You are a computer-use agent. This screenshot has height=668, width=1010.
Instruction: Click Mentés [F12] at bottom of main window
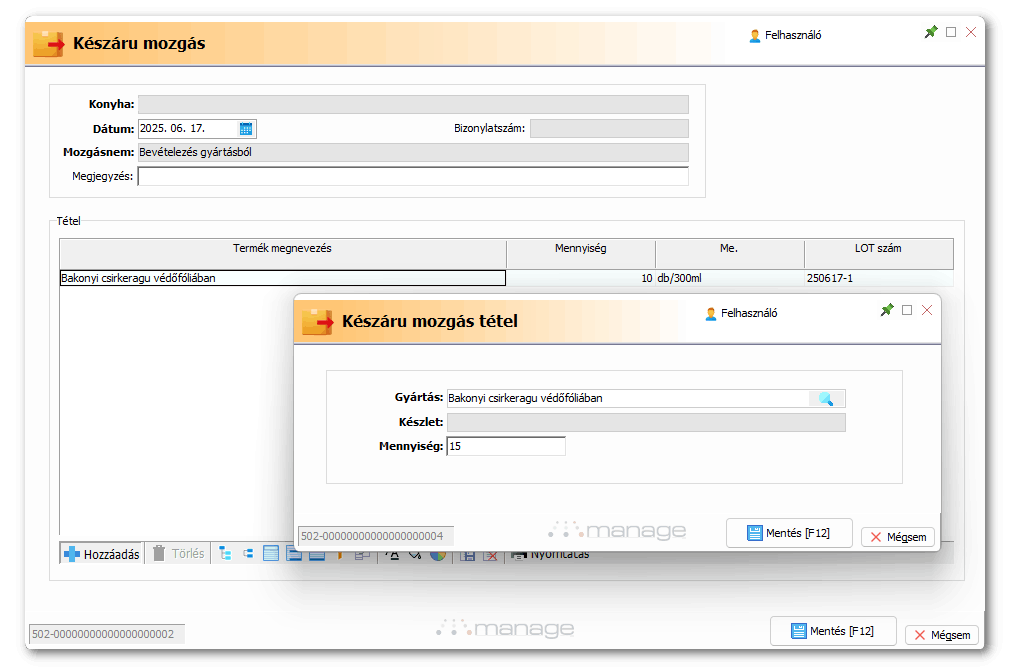(832, 631)
